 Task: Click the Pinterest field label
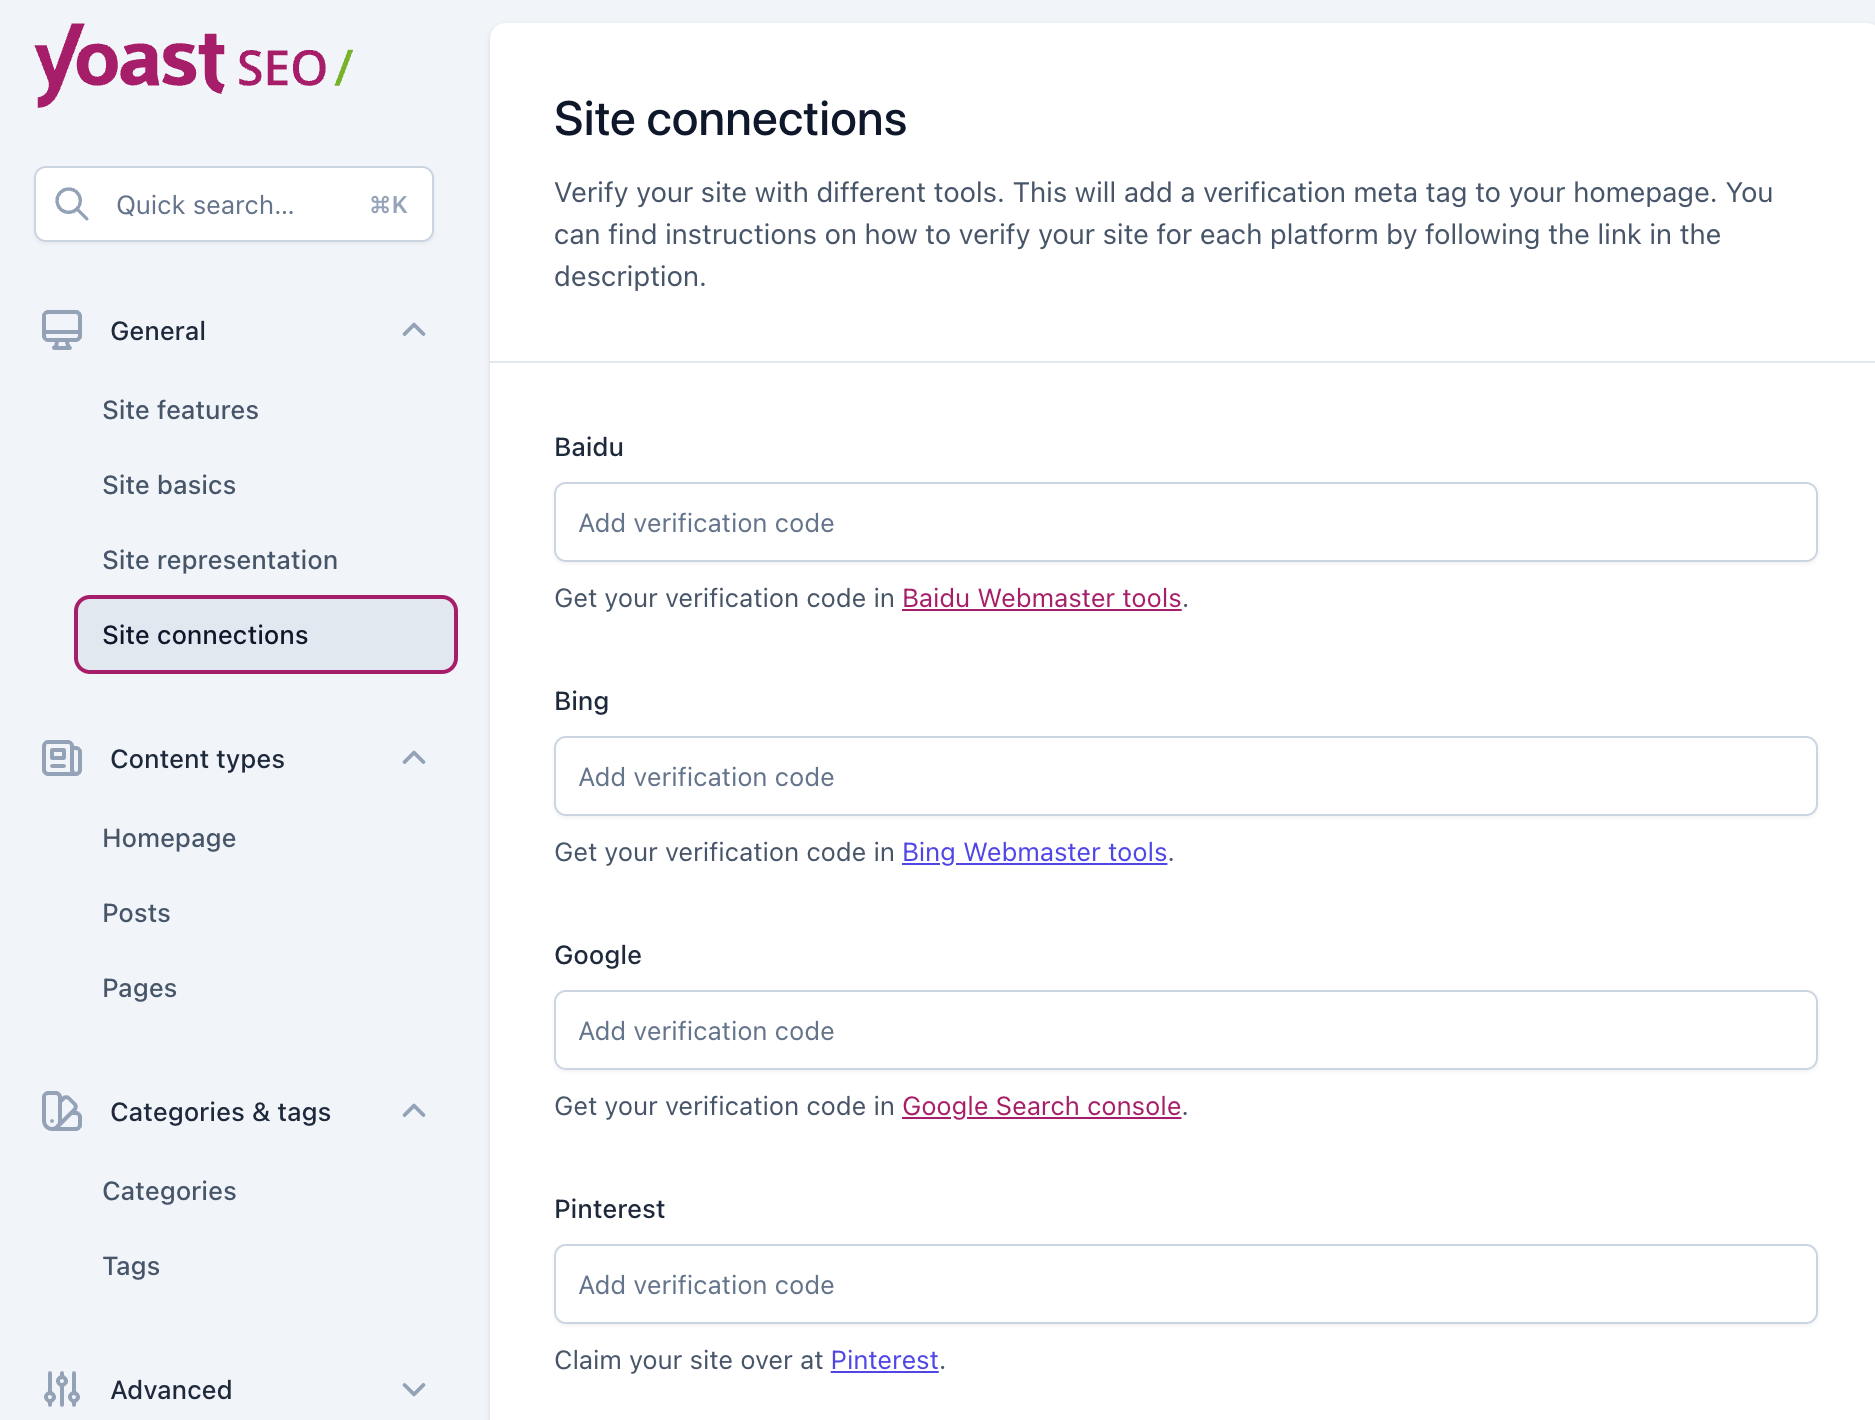point(609,1209)
